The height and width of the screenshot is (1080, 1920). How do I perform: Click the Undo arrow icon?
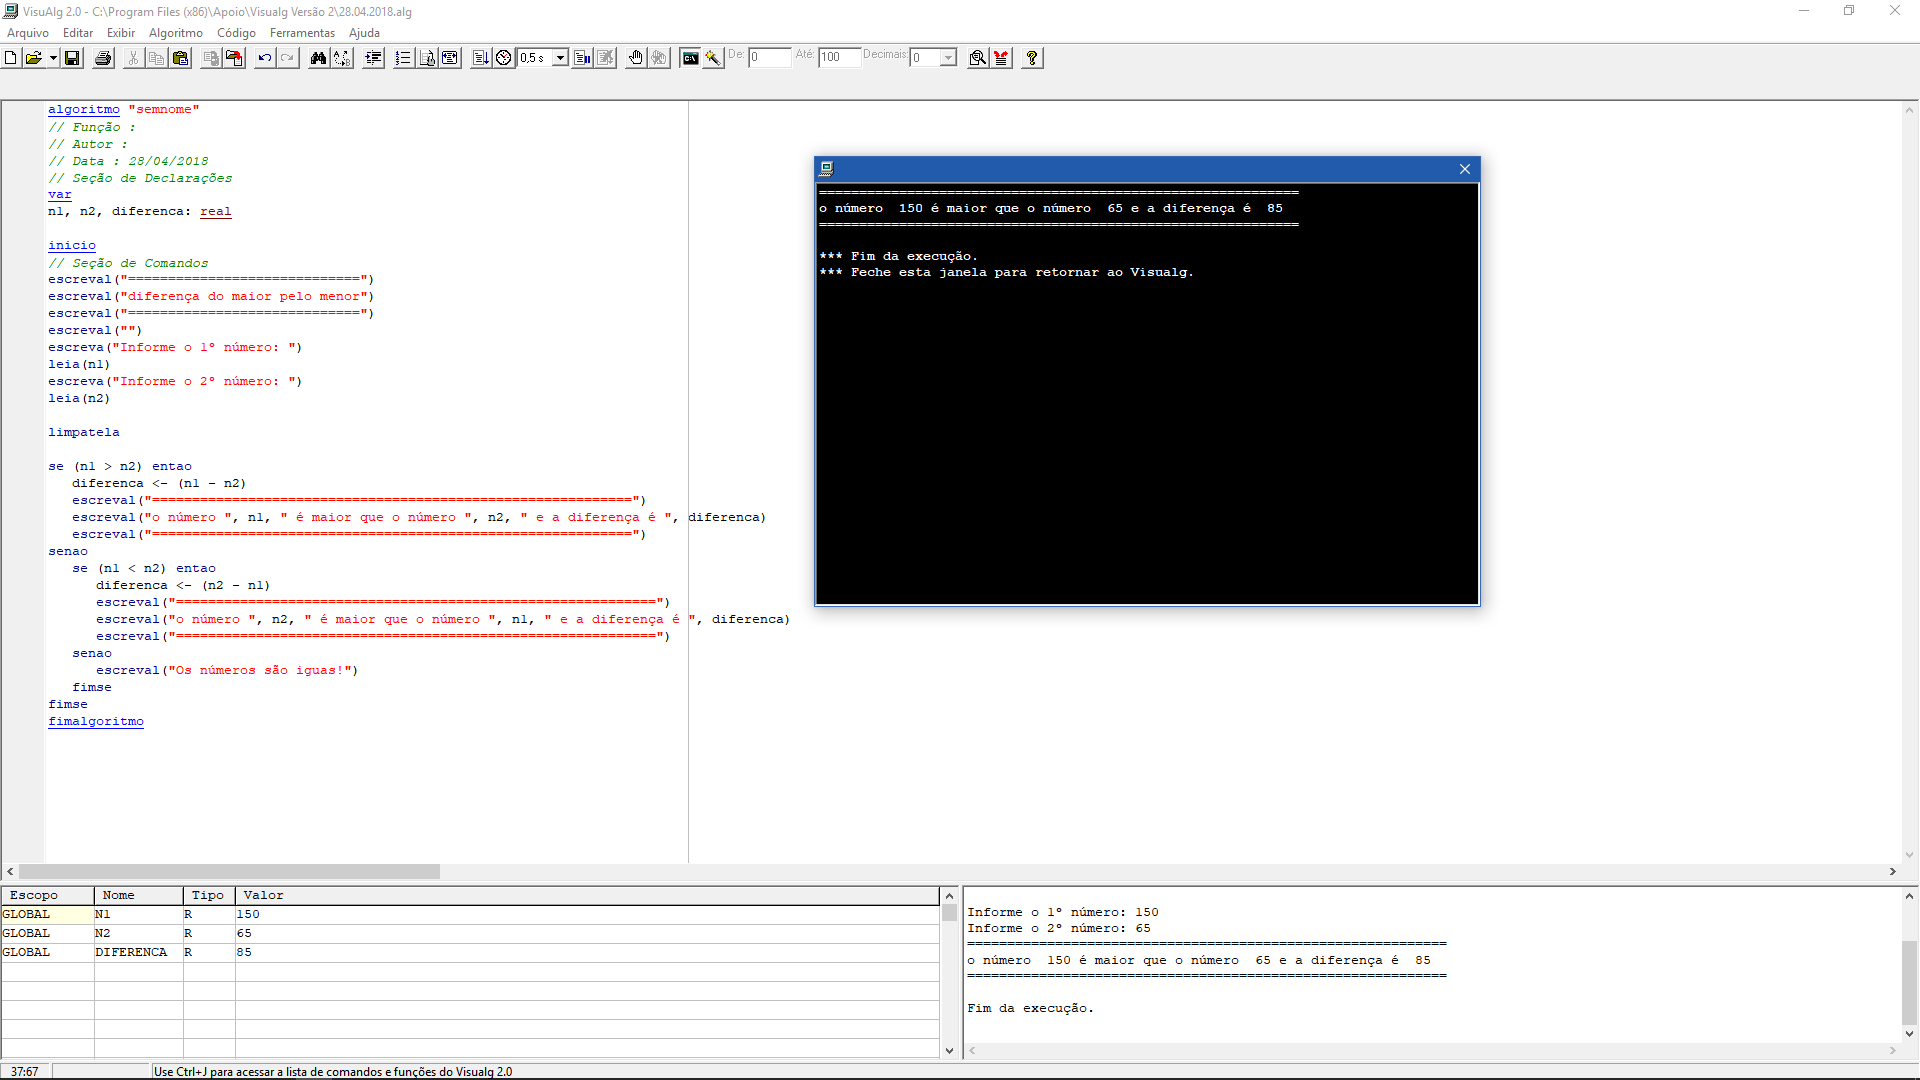click(x=264, y=58)
